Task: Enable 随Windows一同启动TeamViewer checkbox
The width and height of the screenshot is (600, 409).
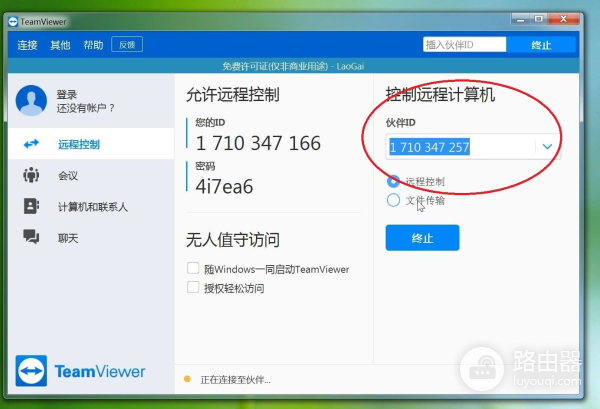Action: click(x=193, y=268)
